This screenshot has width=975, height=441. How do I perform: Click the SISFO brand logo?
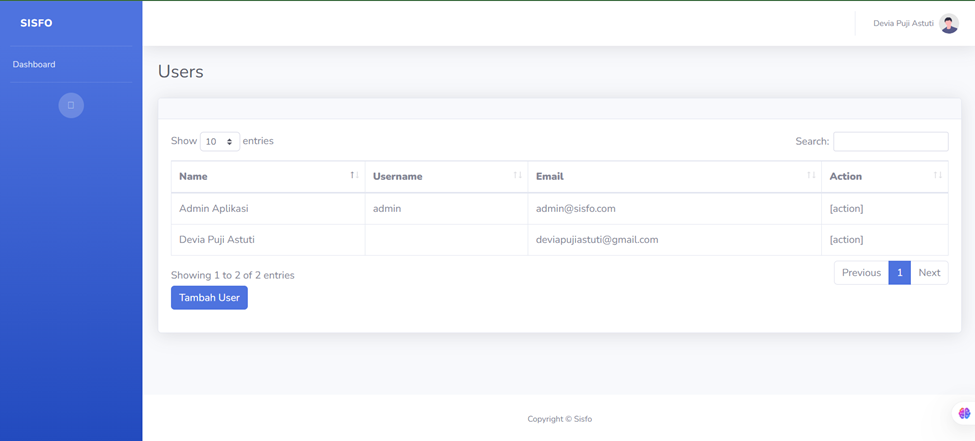point(36,23)
